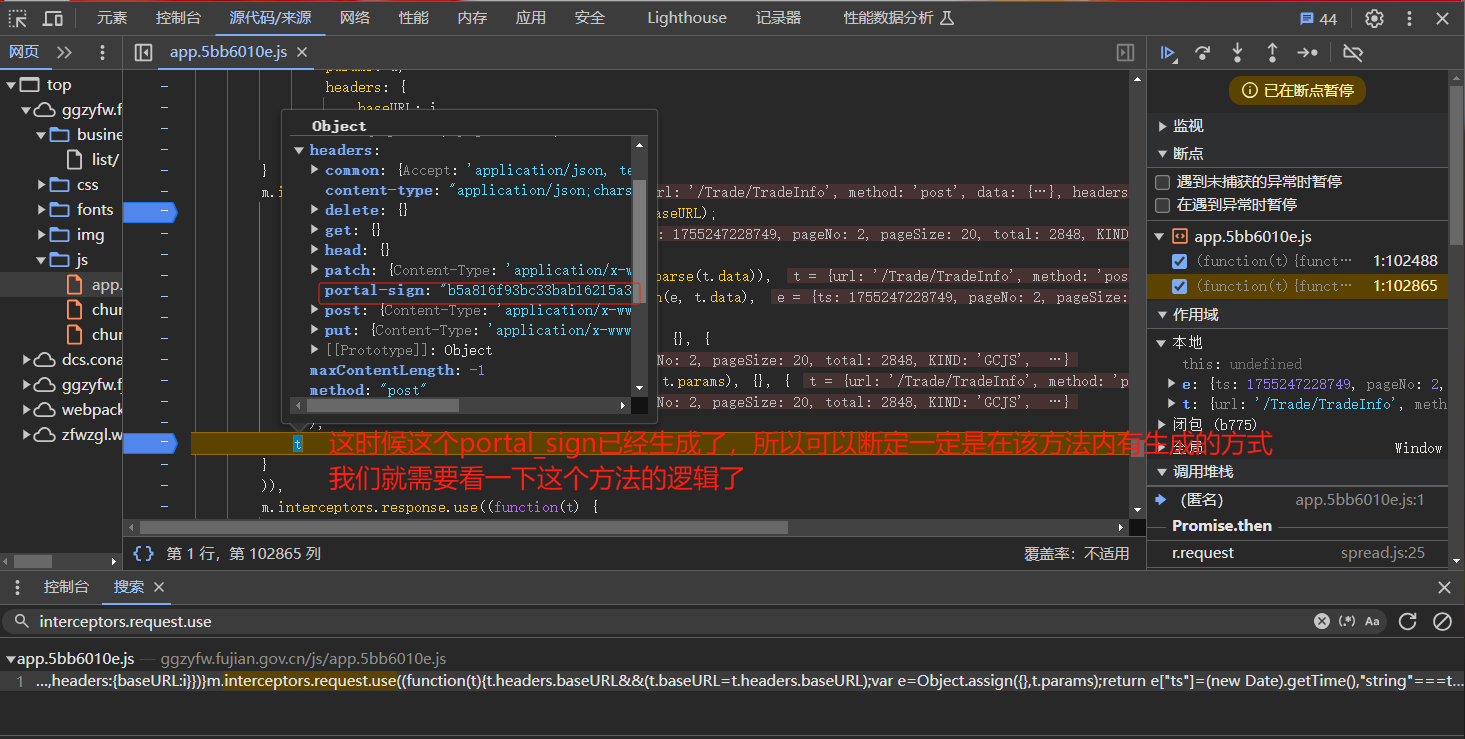Click the Step button
This screenshot has width=1465, height=739.
pos(1307,53)
